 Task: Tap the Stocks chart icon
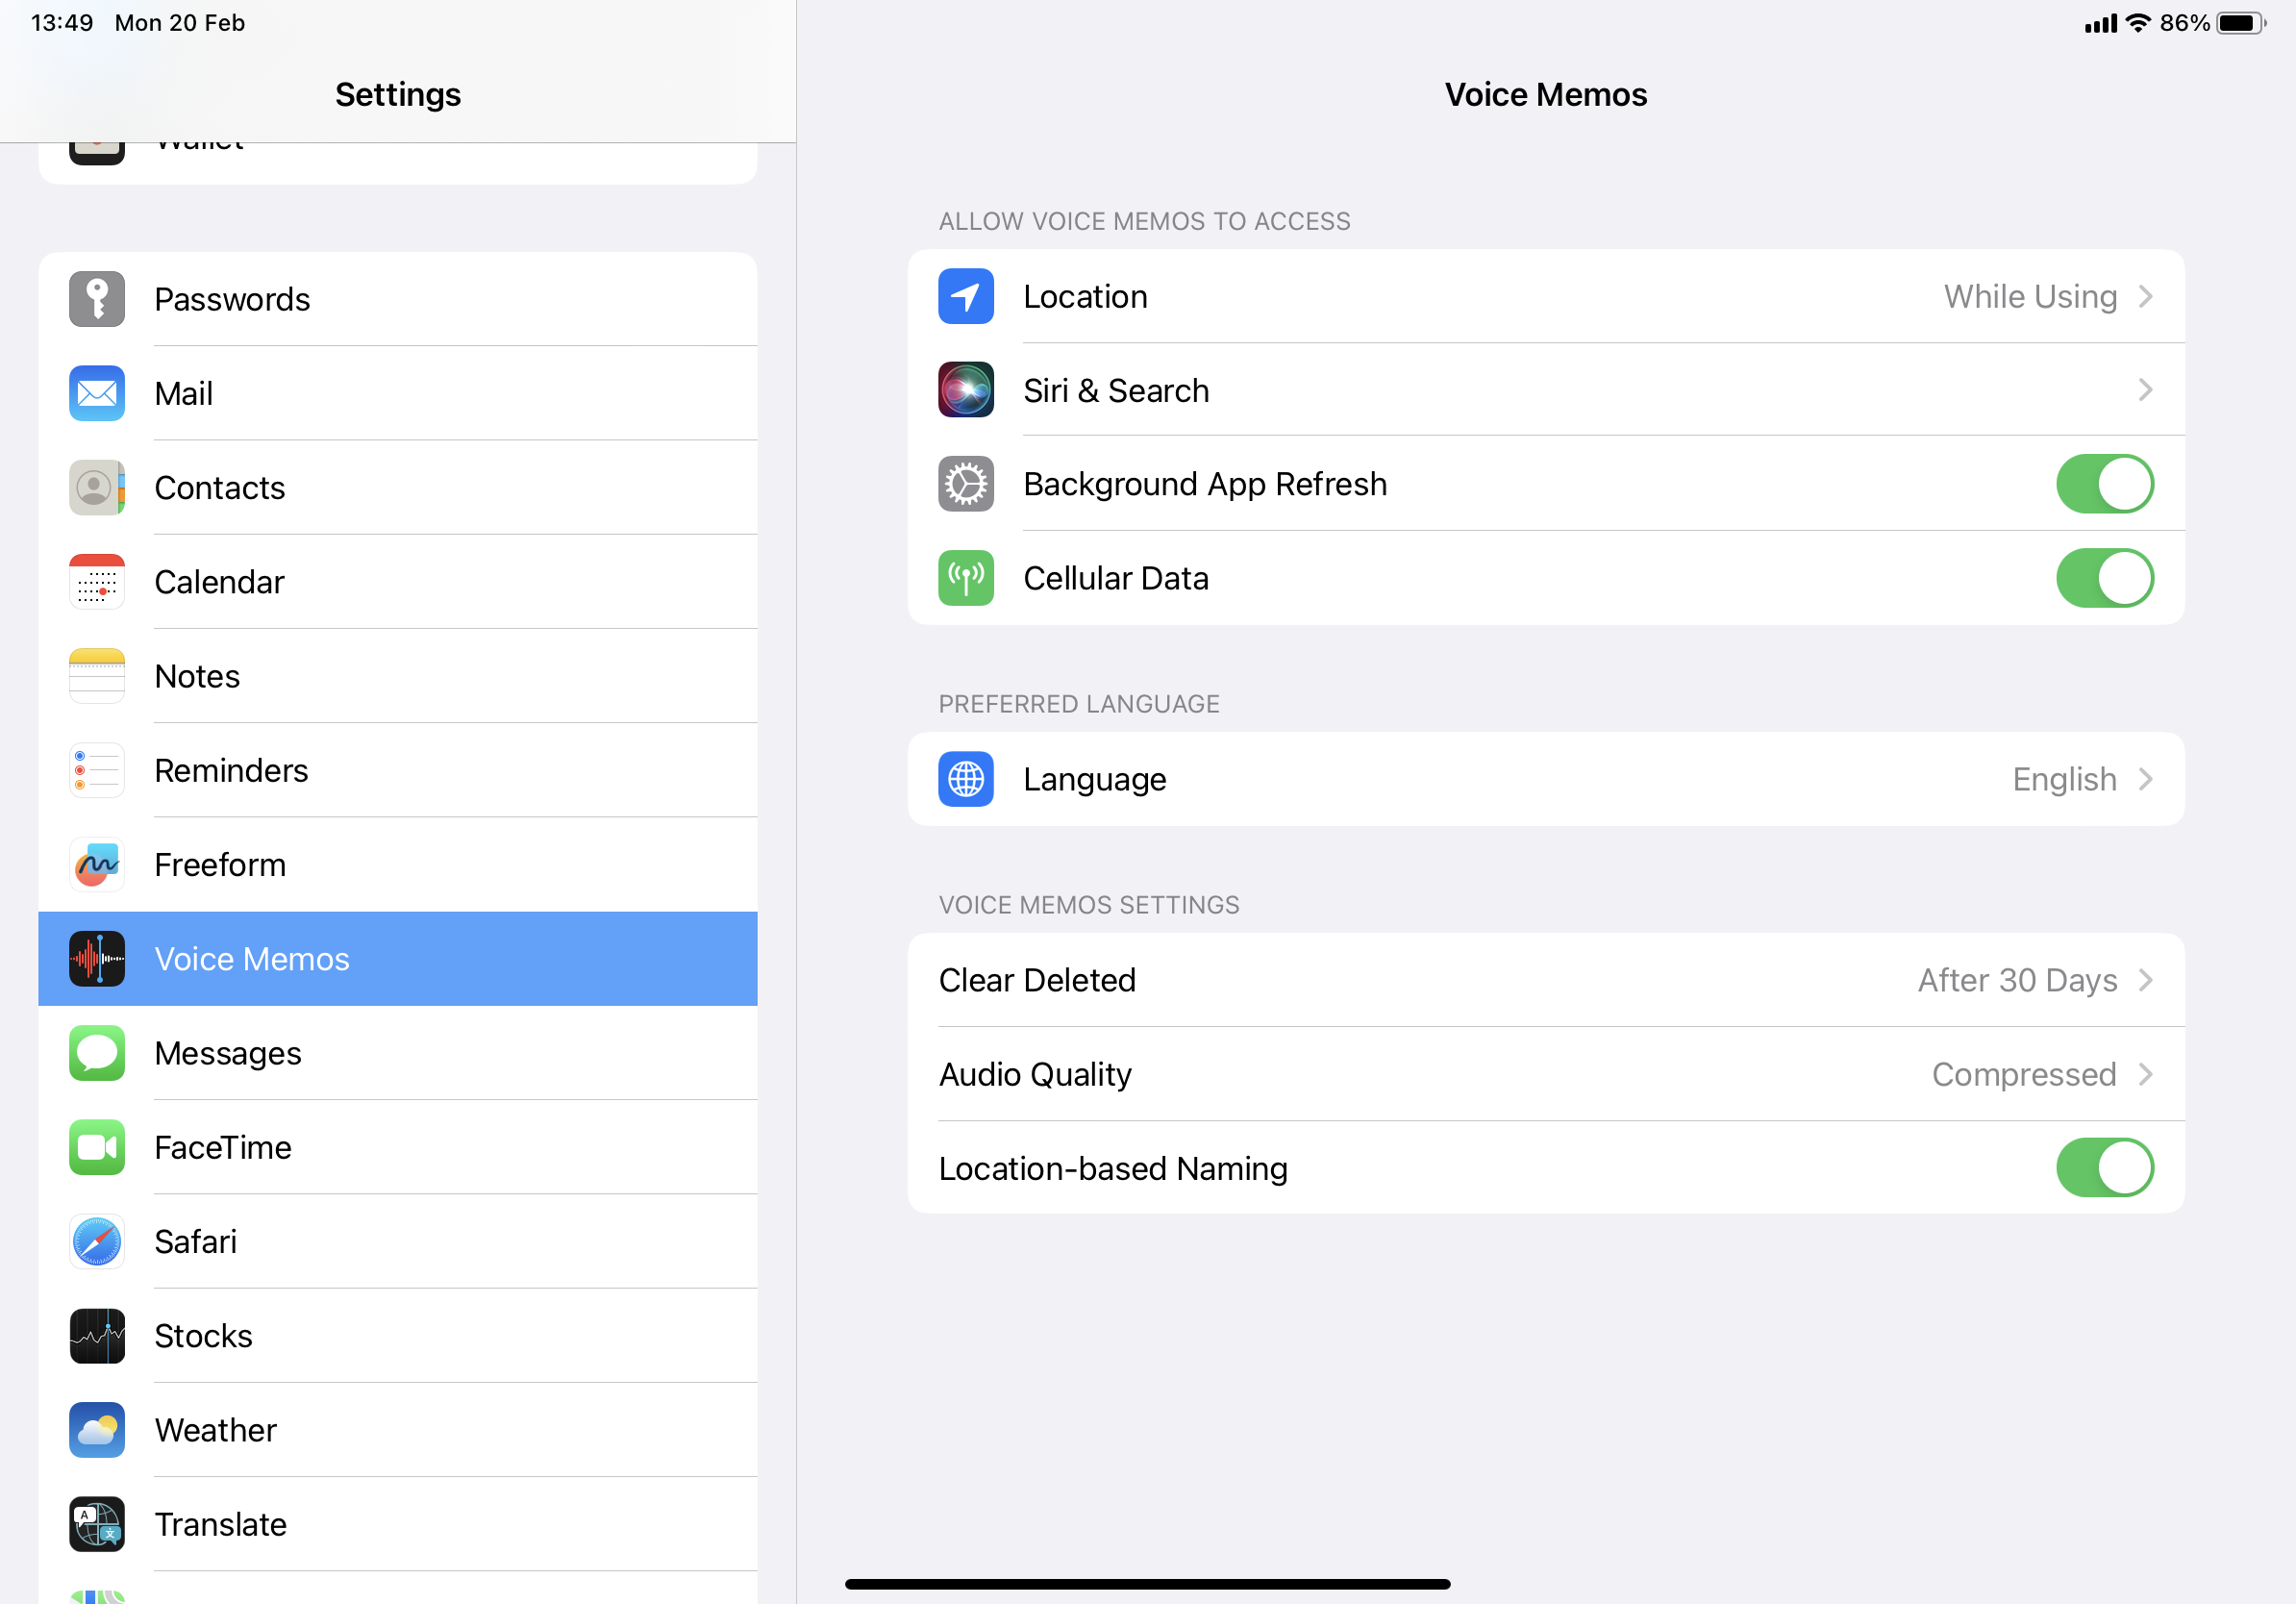(97, 1335)
